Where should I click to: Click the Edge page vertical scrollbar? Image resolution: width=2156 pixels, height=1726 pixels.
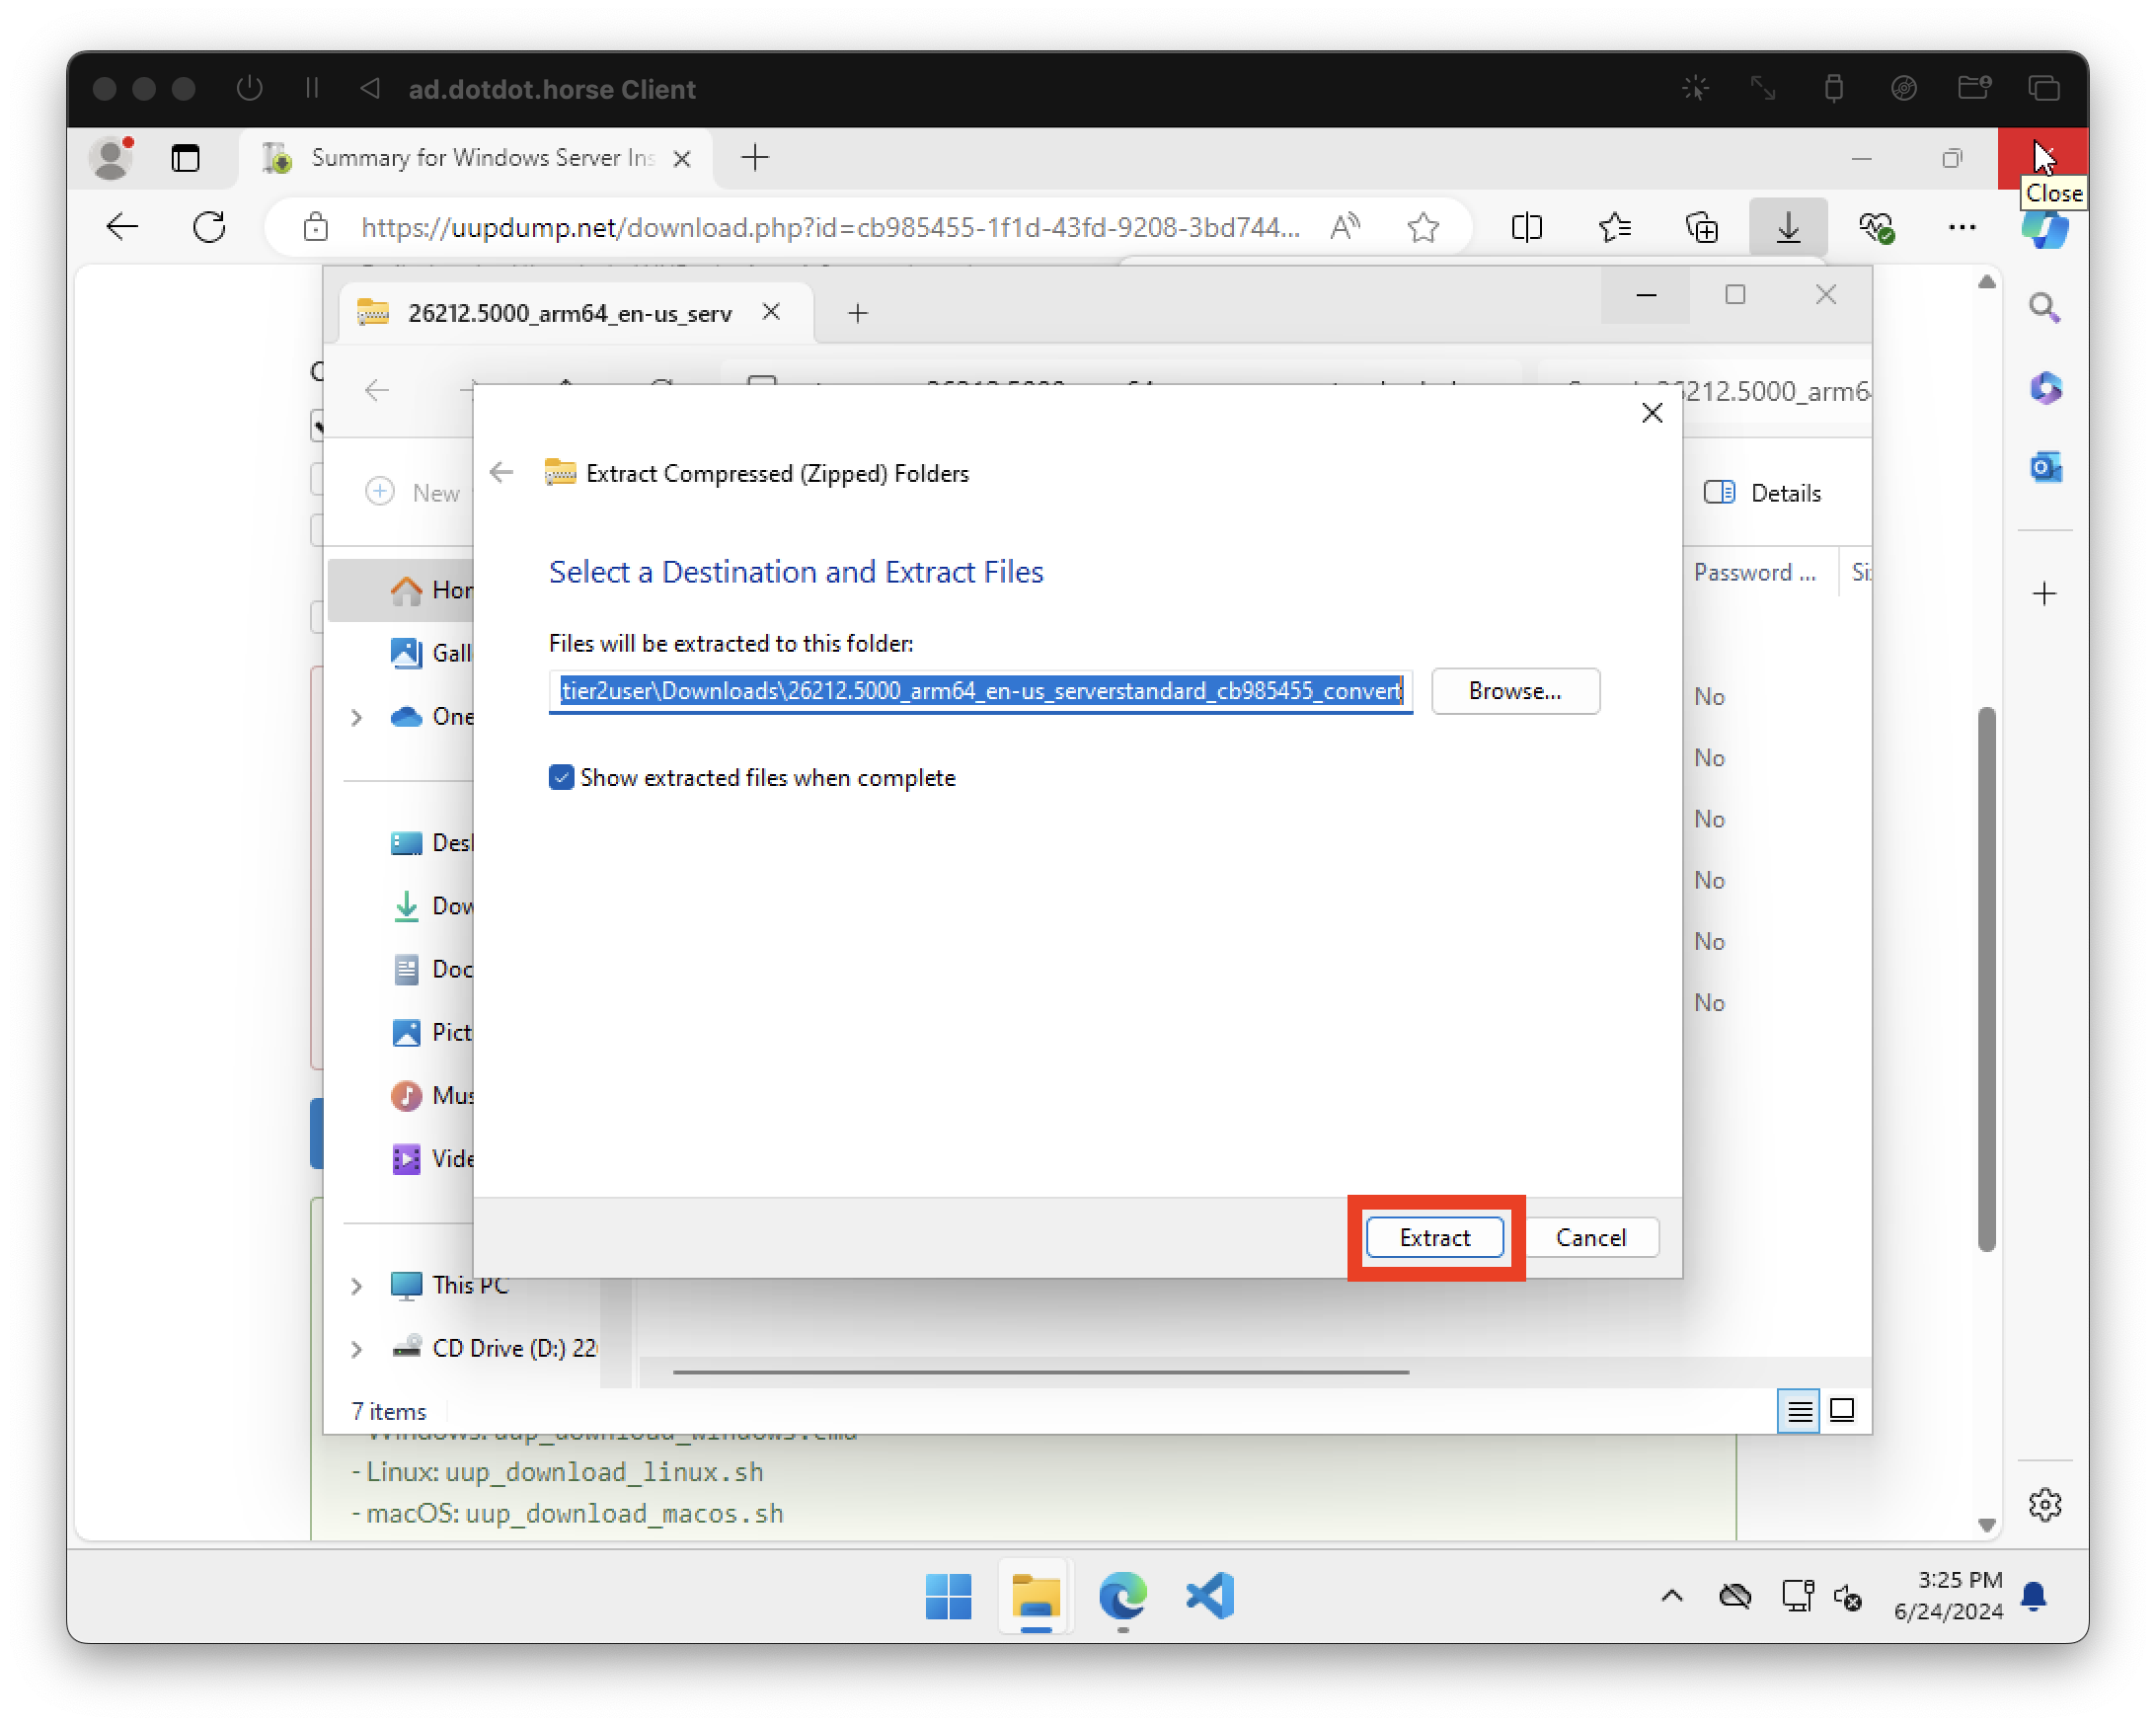1986,977
